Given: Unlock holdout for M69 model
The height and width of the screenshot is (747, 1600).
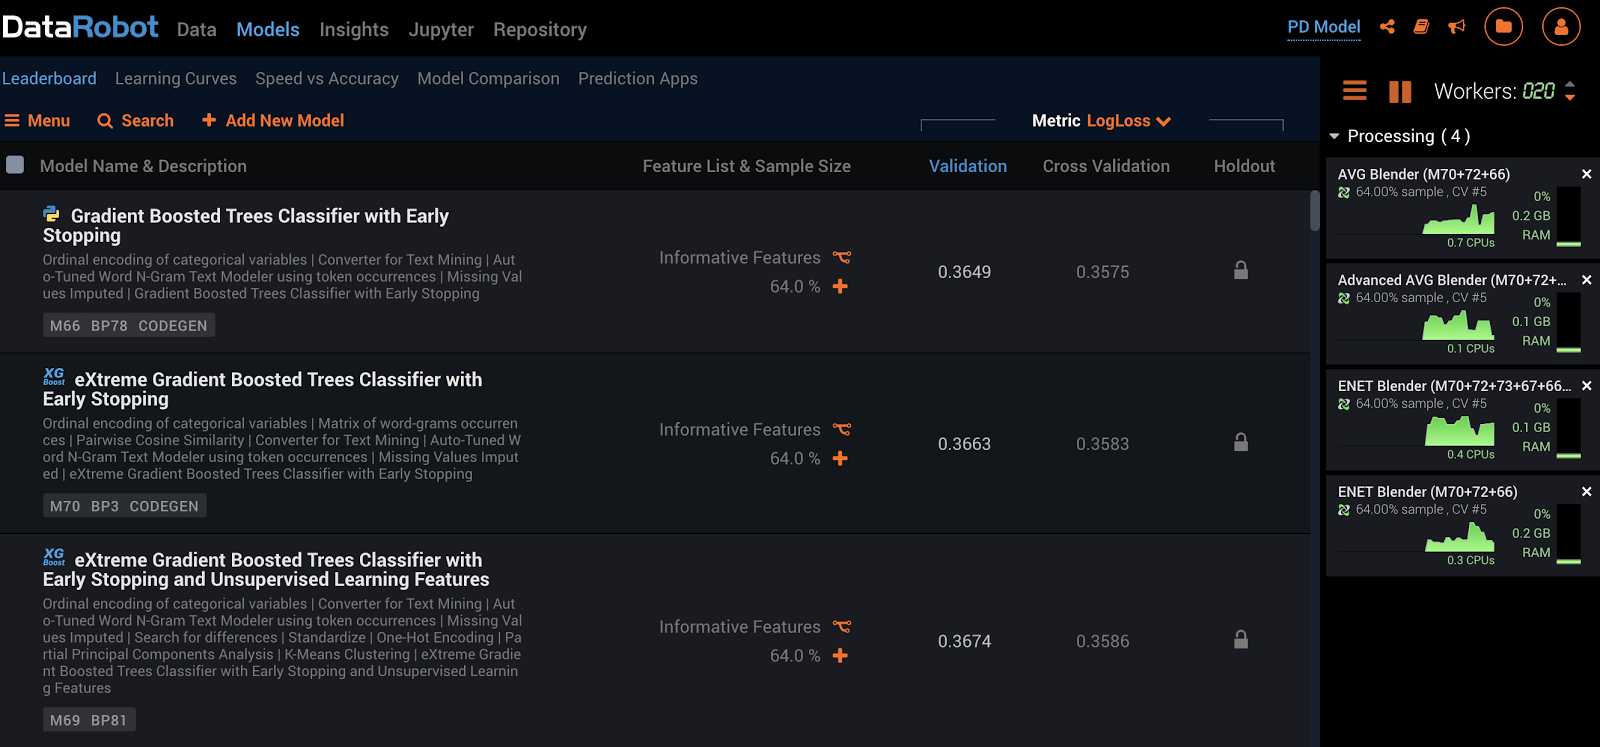Looking at the screenshot, I should 1241,639.
